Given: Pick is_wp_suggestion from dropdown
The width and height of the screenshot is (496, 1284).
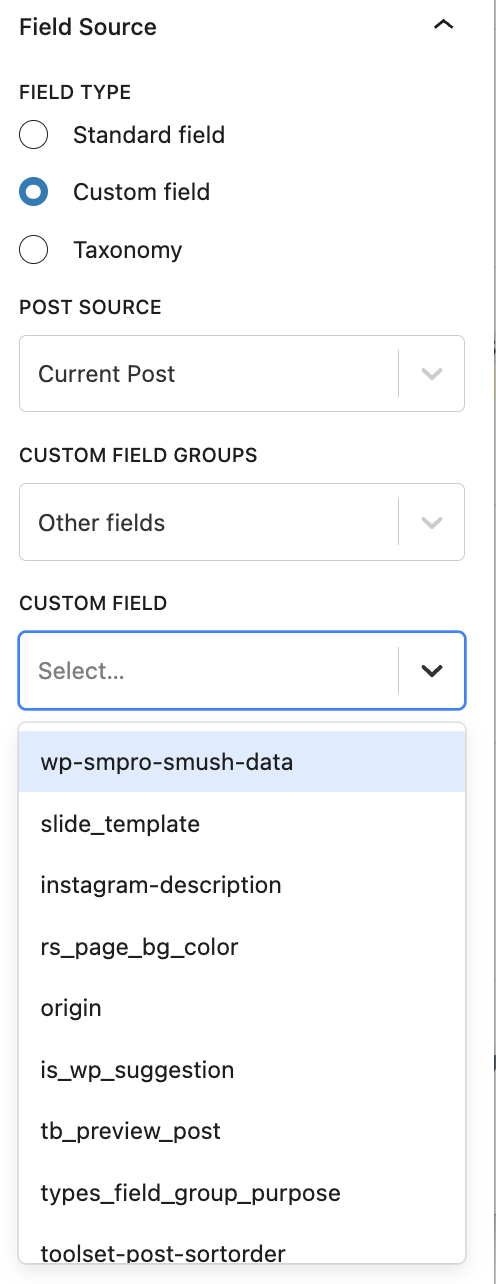Looking at the screenshot, I should point(242,1070).
